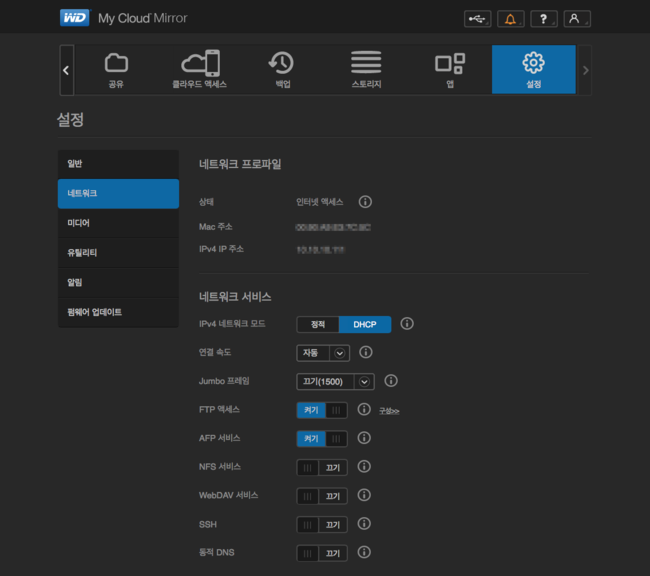The width and height of the screenshot is (650, 576).
Task: Open 네트워크 network settings section
Action: [x=118, y=194]
